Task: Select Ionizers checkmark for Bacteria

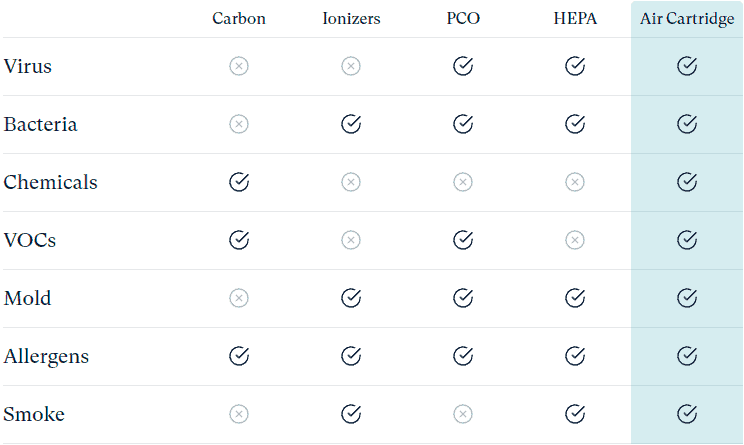Action: tap(351, 124)
